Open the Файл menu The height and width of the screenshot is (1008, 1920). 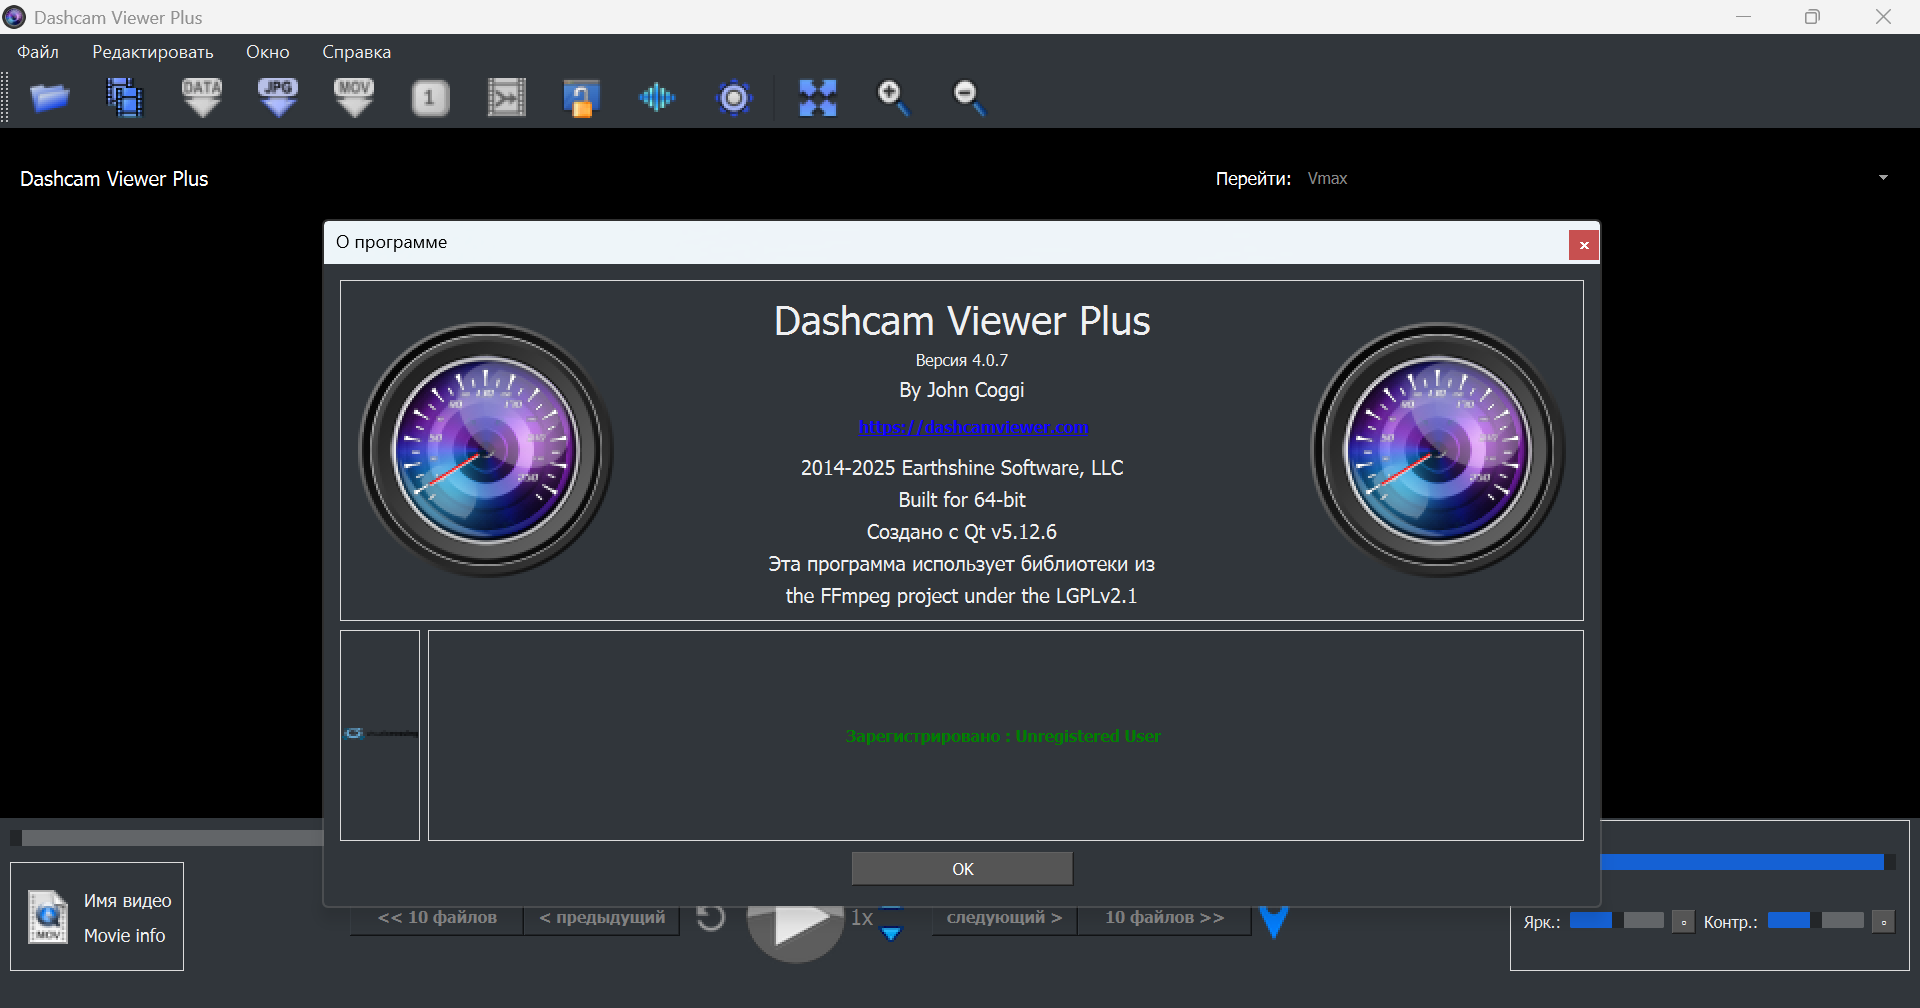[38, 52]
